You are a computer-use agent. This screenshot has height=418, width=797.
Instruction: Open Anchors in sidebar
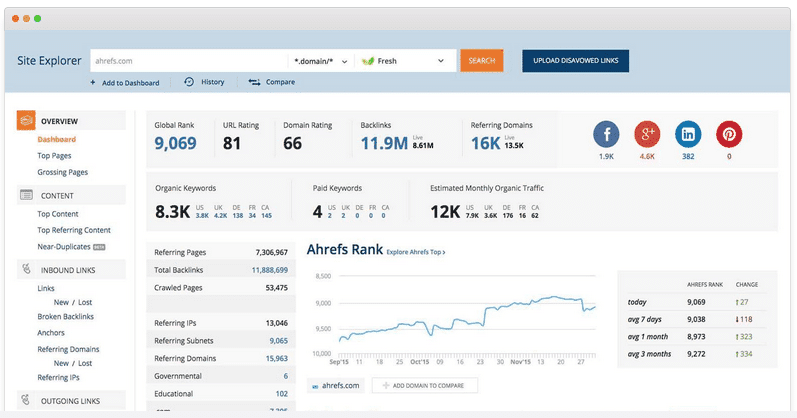click(x=51, y=333)
